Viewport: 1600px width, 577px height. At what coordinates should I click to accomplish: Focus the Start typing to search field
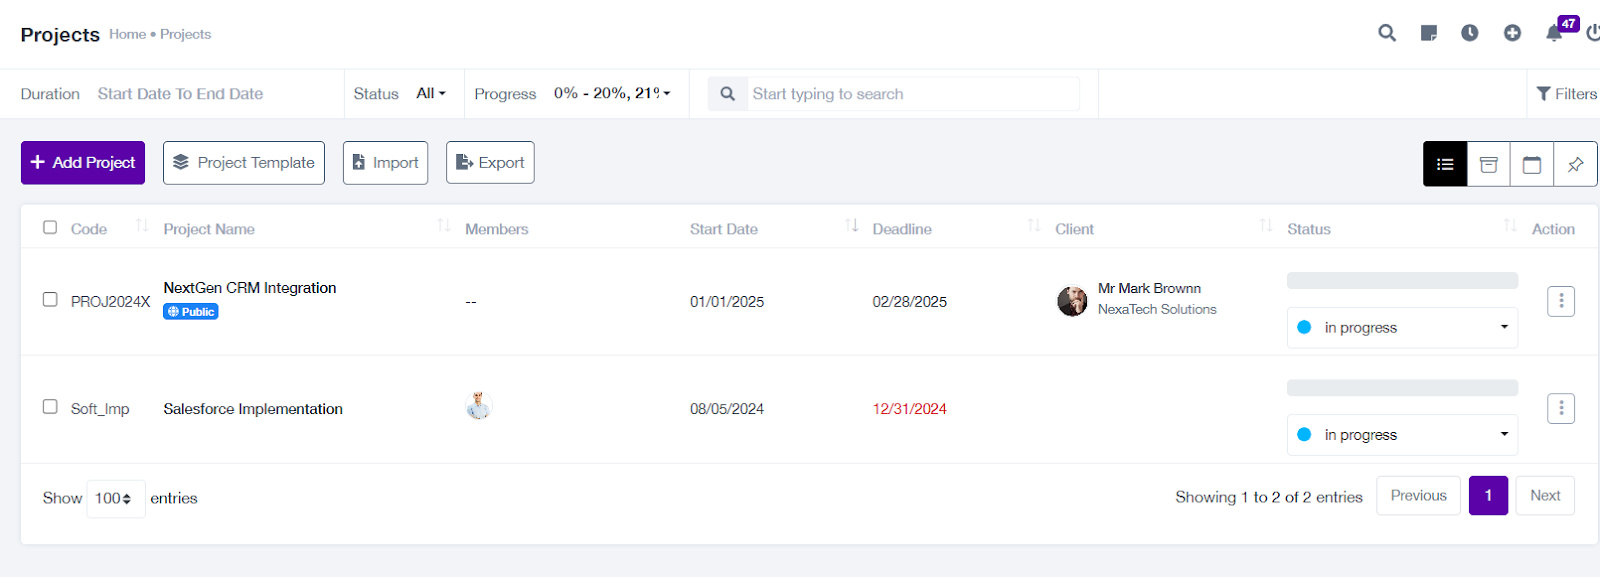pos(913,94)
